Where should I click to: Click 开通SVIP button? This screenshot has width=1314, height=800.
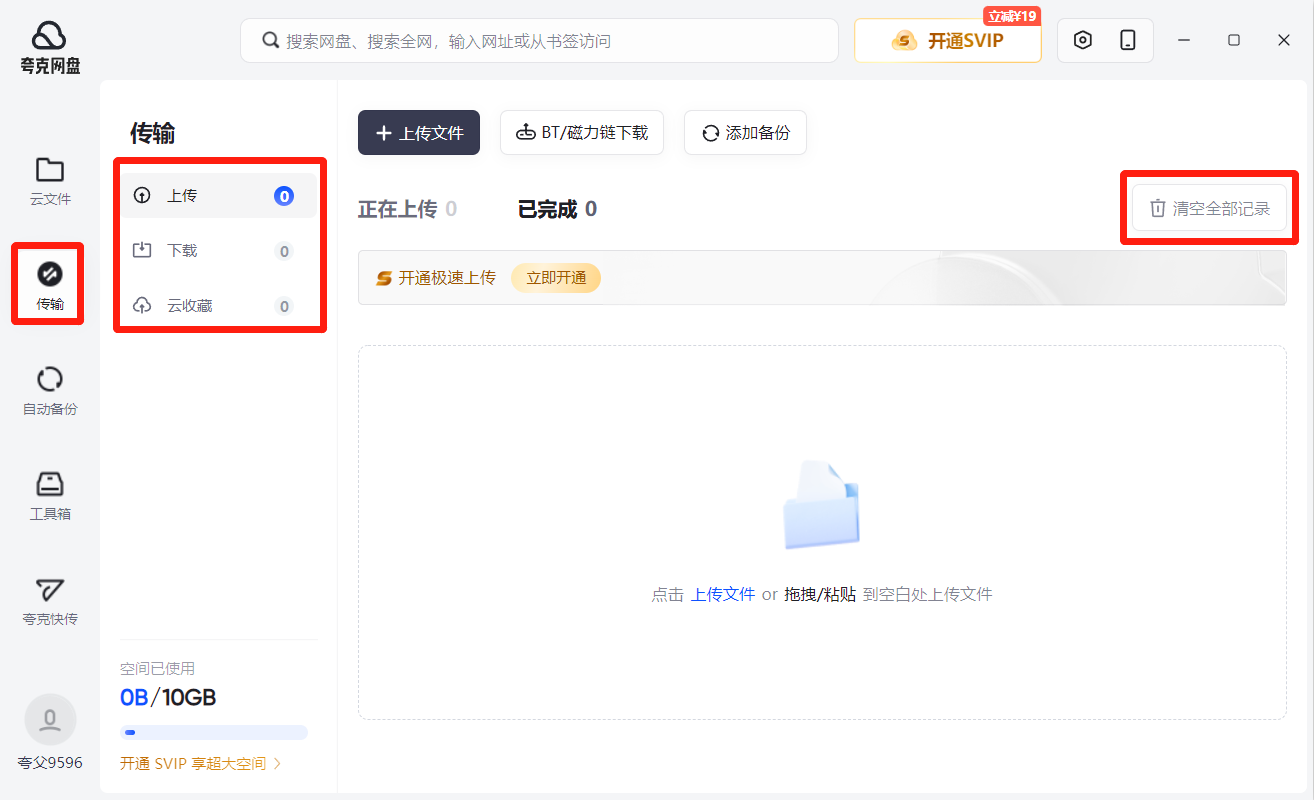(x=948, y=41)
